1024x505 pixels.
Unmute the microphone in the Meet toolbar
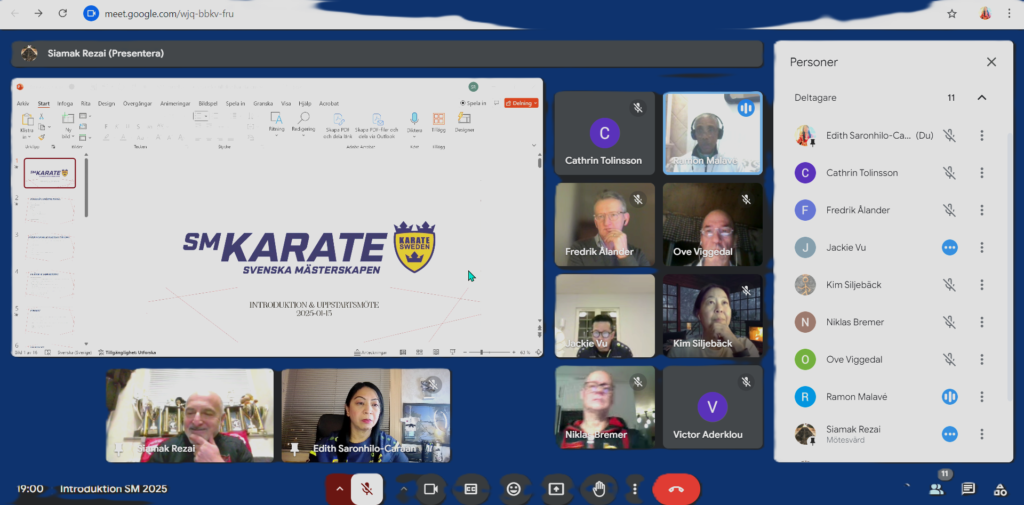click(x=367, y=489)
